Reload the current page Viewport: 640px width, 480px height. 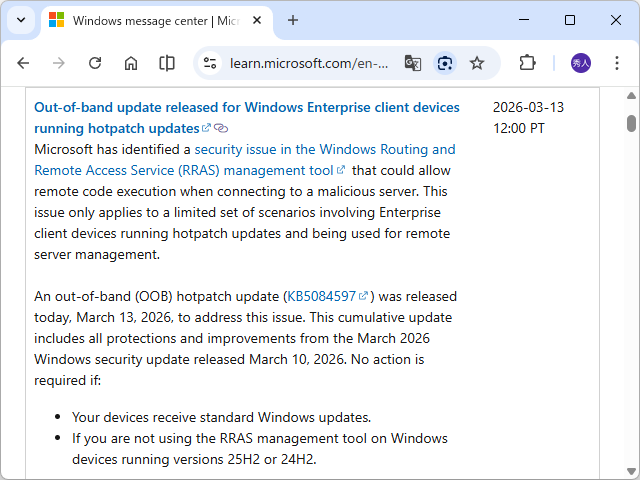point(95,63)
